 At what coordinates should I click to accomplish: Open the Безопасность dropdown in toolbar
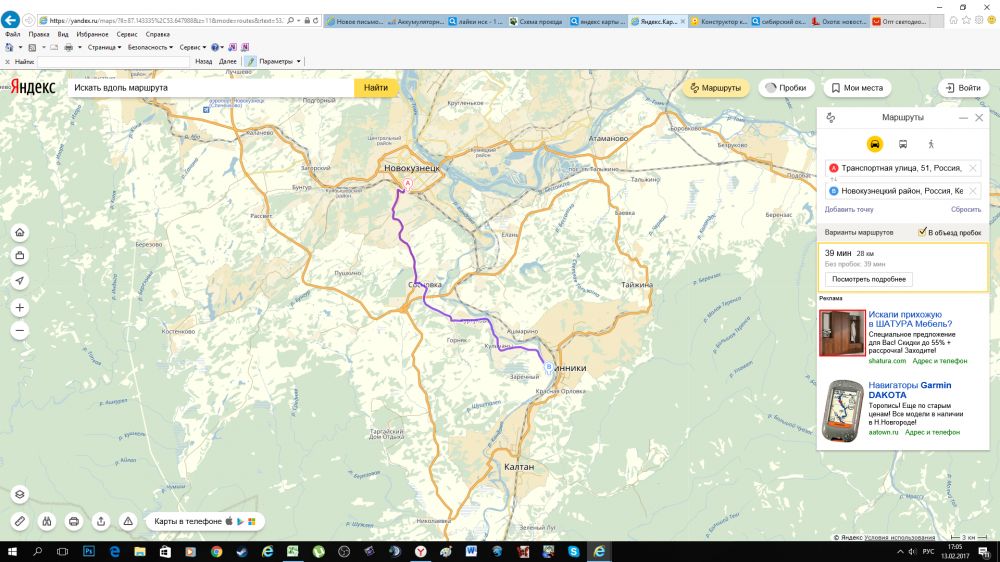click(x=150, y=47)
